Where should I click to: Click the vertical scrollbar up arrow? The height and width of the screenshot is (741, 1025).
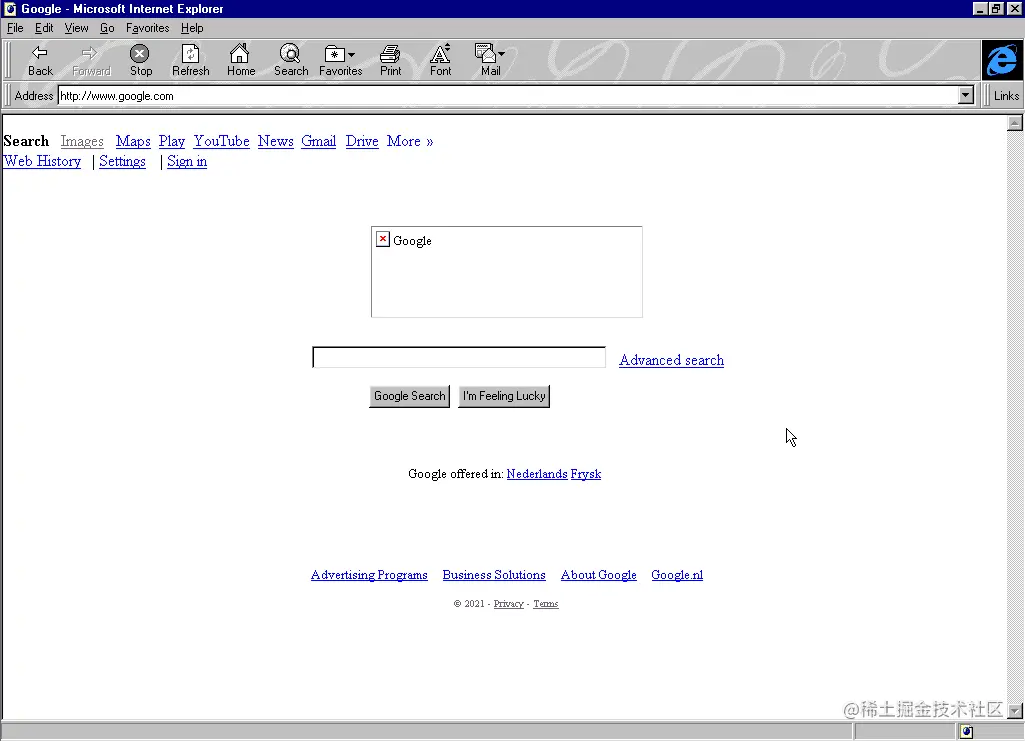(1015, 123)
